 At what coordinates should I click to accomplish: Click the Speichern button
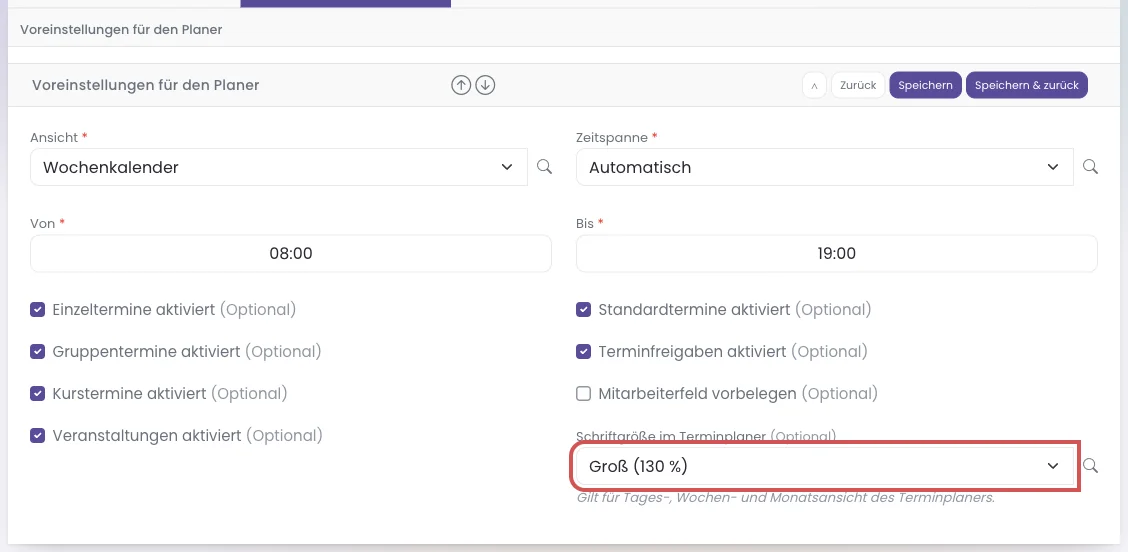click(x=925, y=85)
